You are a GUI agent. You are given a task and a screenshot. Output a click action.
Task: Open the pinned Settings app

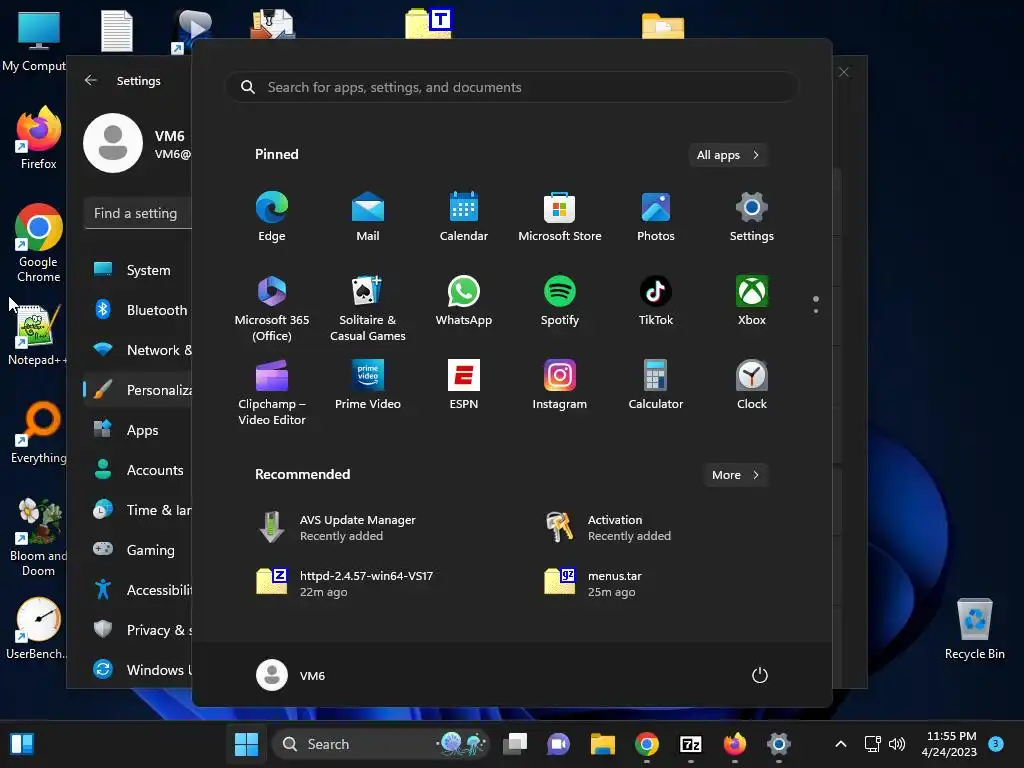752,216
